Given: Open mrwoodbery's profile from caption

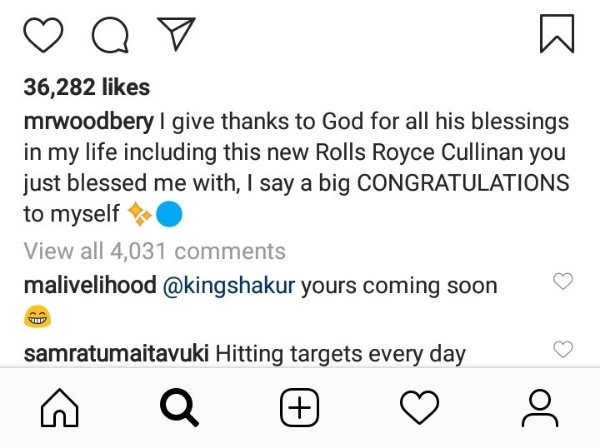Looking at the screenshot, I should coord(89,122).
